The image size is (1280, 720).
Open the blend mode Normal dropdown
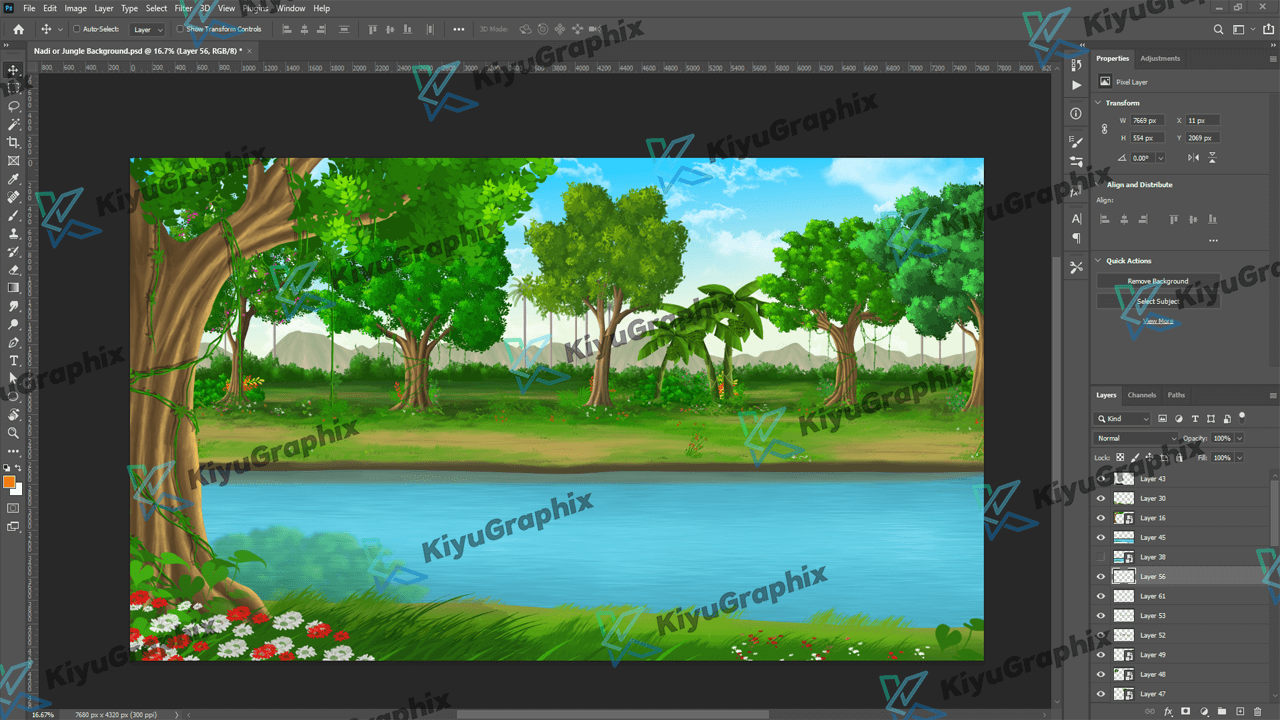(1137, 438)
